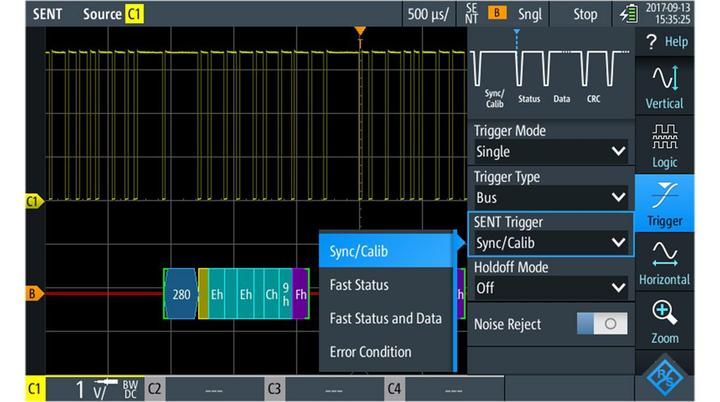Open the Zoom function

665,321
